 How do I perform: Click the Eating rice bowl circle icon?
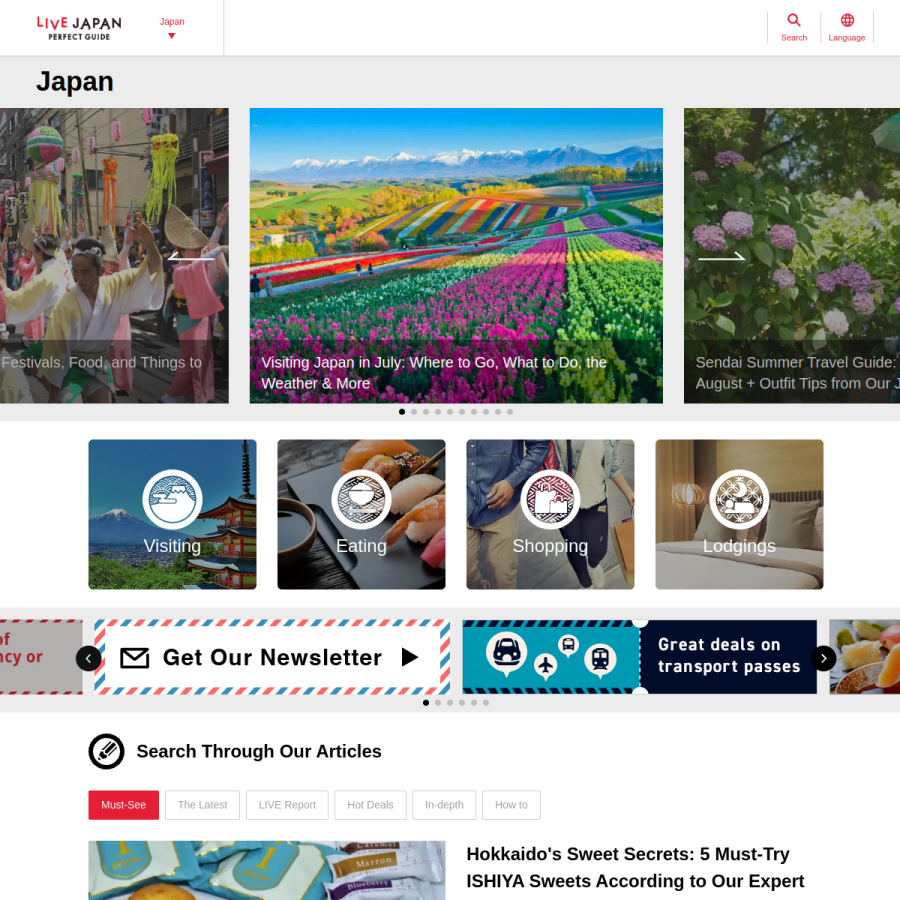pyautogui.click(x=361, y=499)
